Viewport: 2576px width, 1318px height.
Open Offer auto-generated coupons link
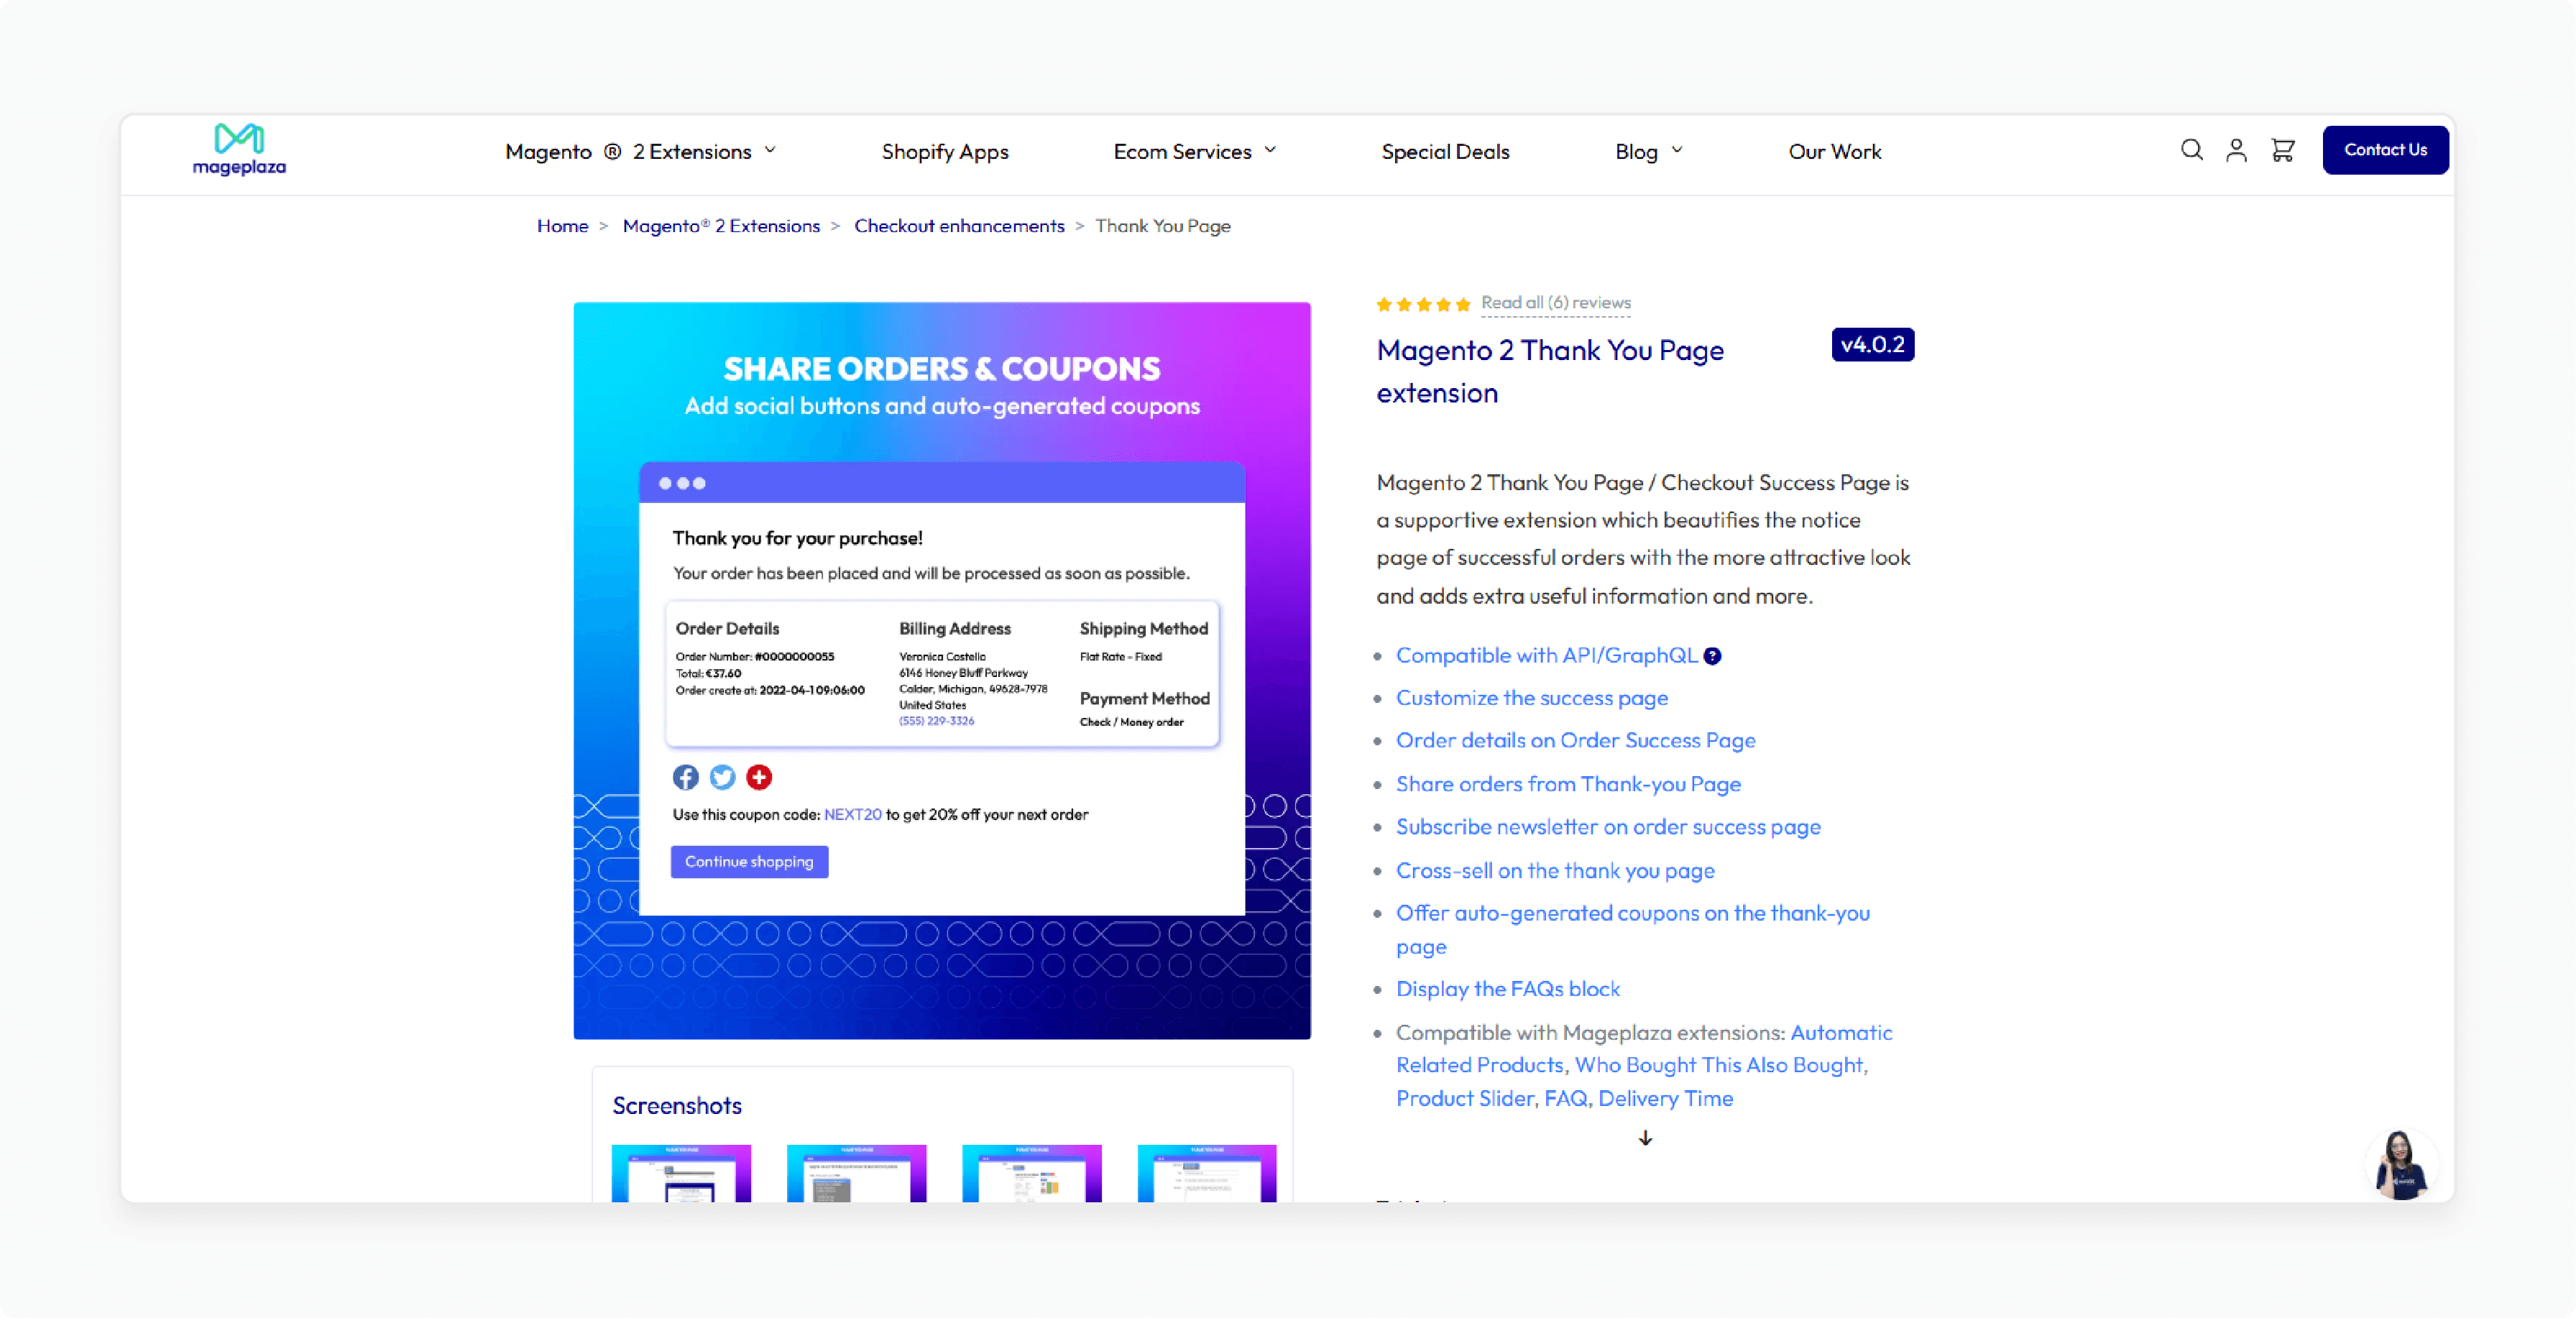pyautogui.click(x=1632, y=929)
